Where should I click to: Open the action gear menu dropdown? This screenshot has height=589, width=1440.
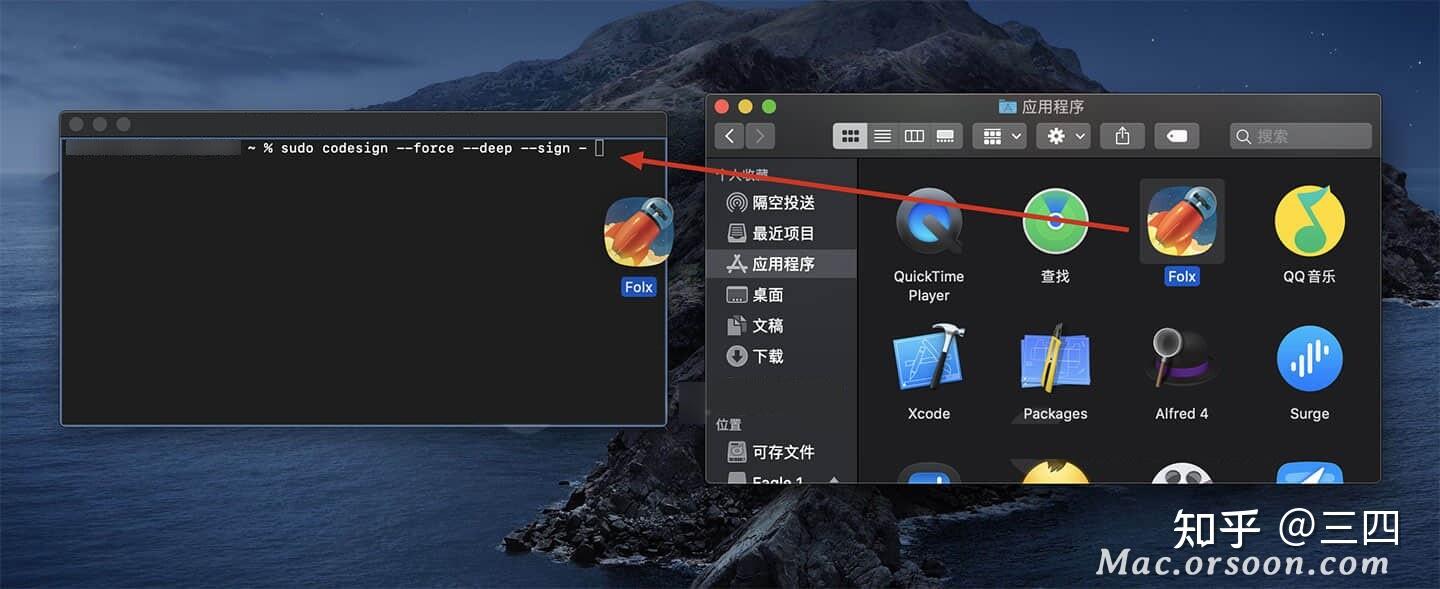click(1062, 135)
